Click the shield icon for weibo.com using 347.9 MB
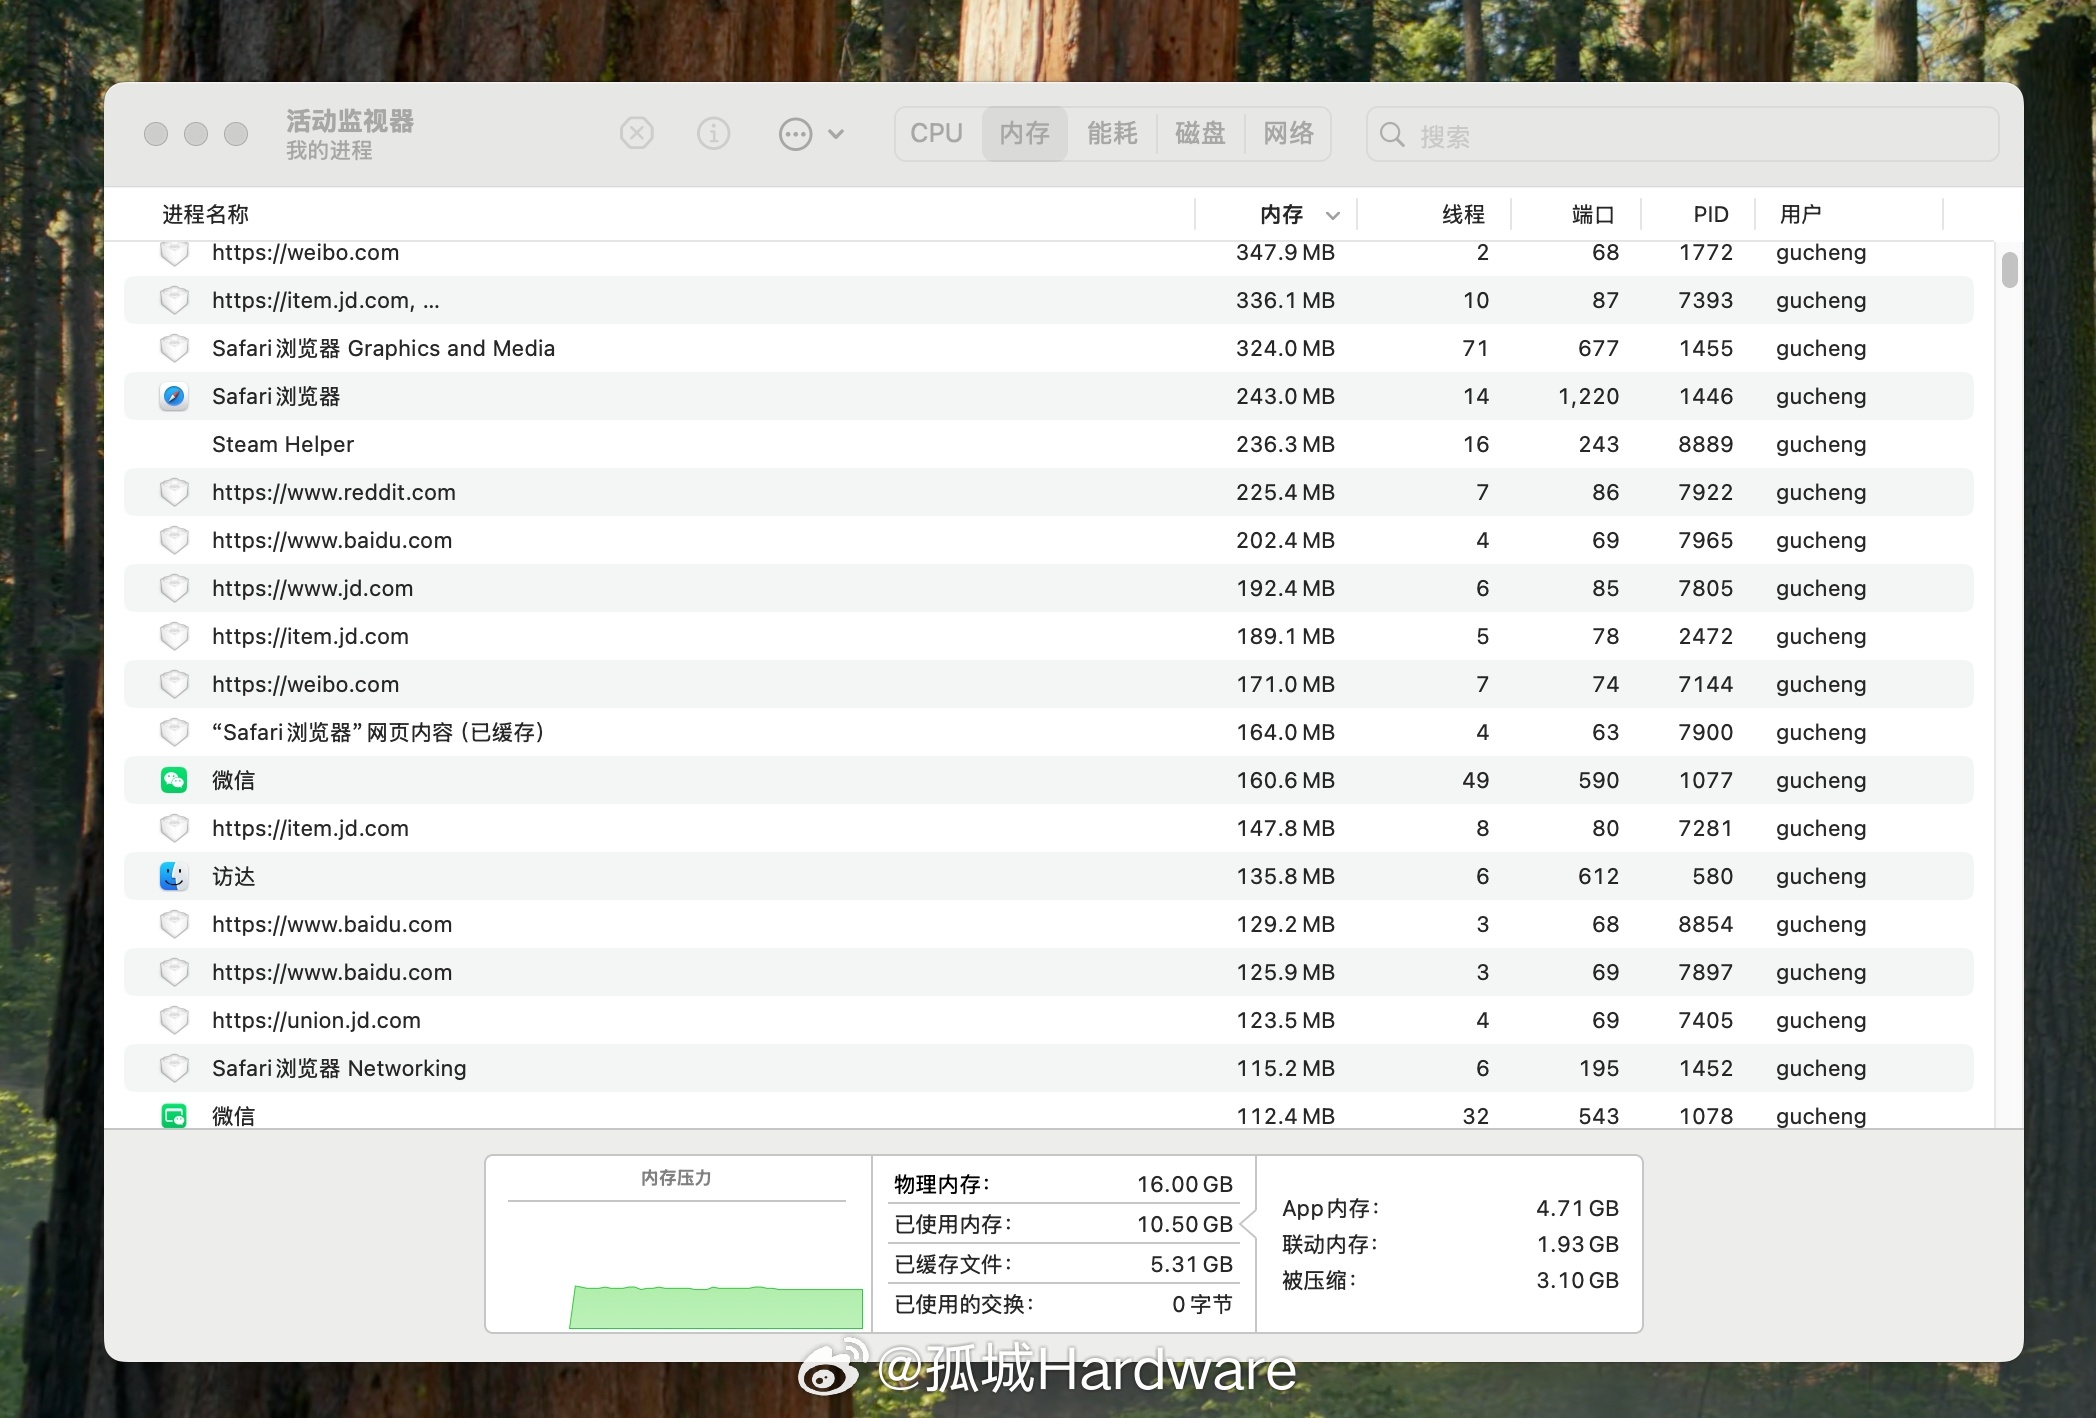Screen dimensions: 2096x1418 pos(174,253)
